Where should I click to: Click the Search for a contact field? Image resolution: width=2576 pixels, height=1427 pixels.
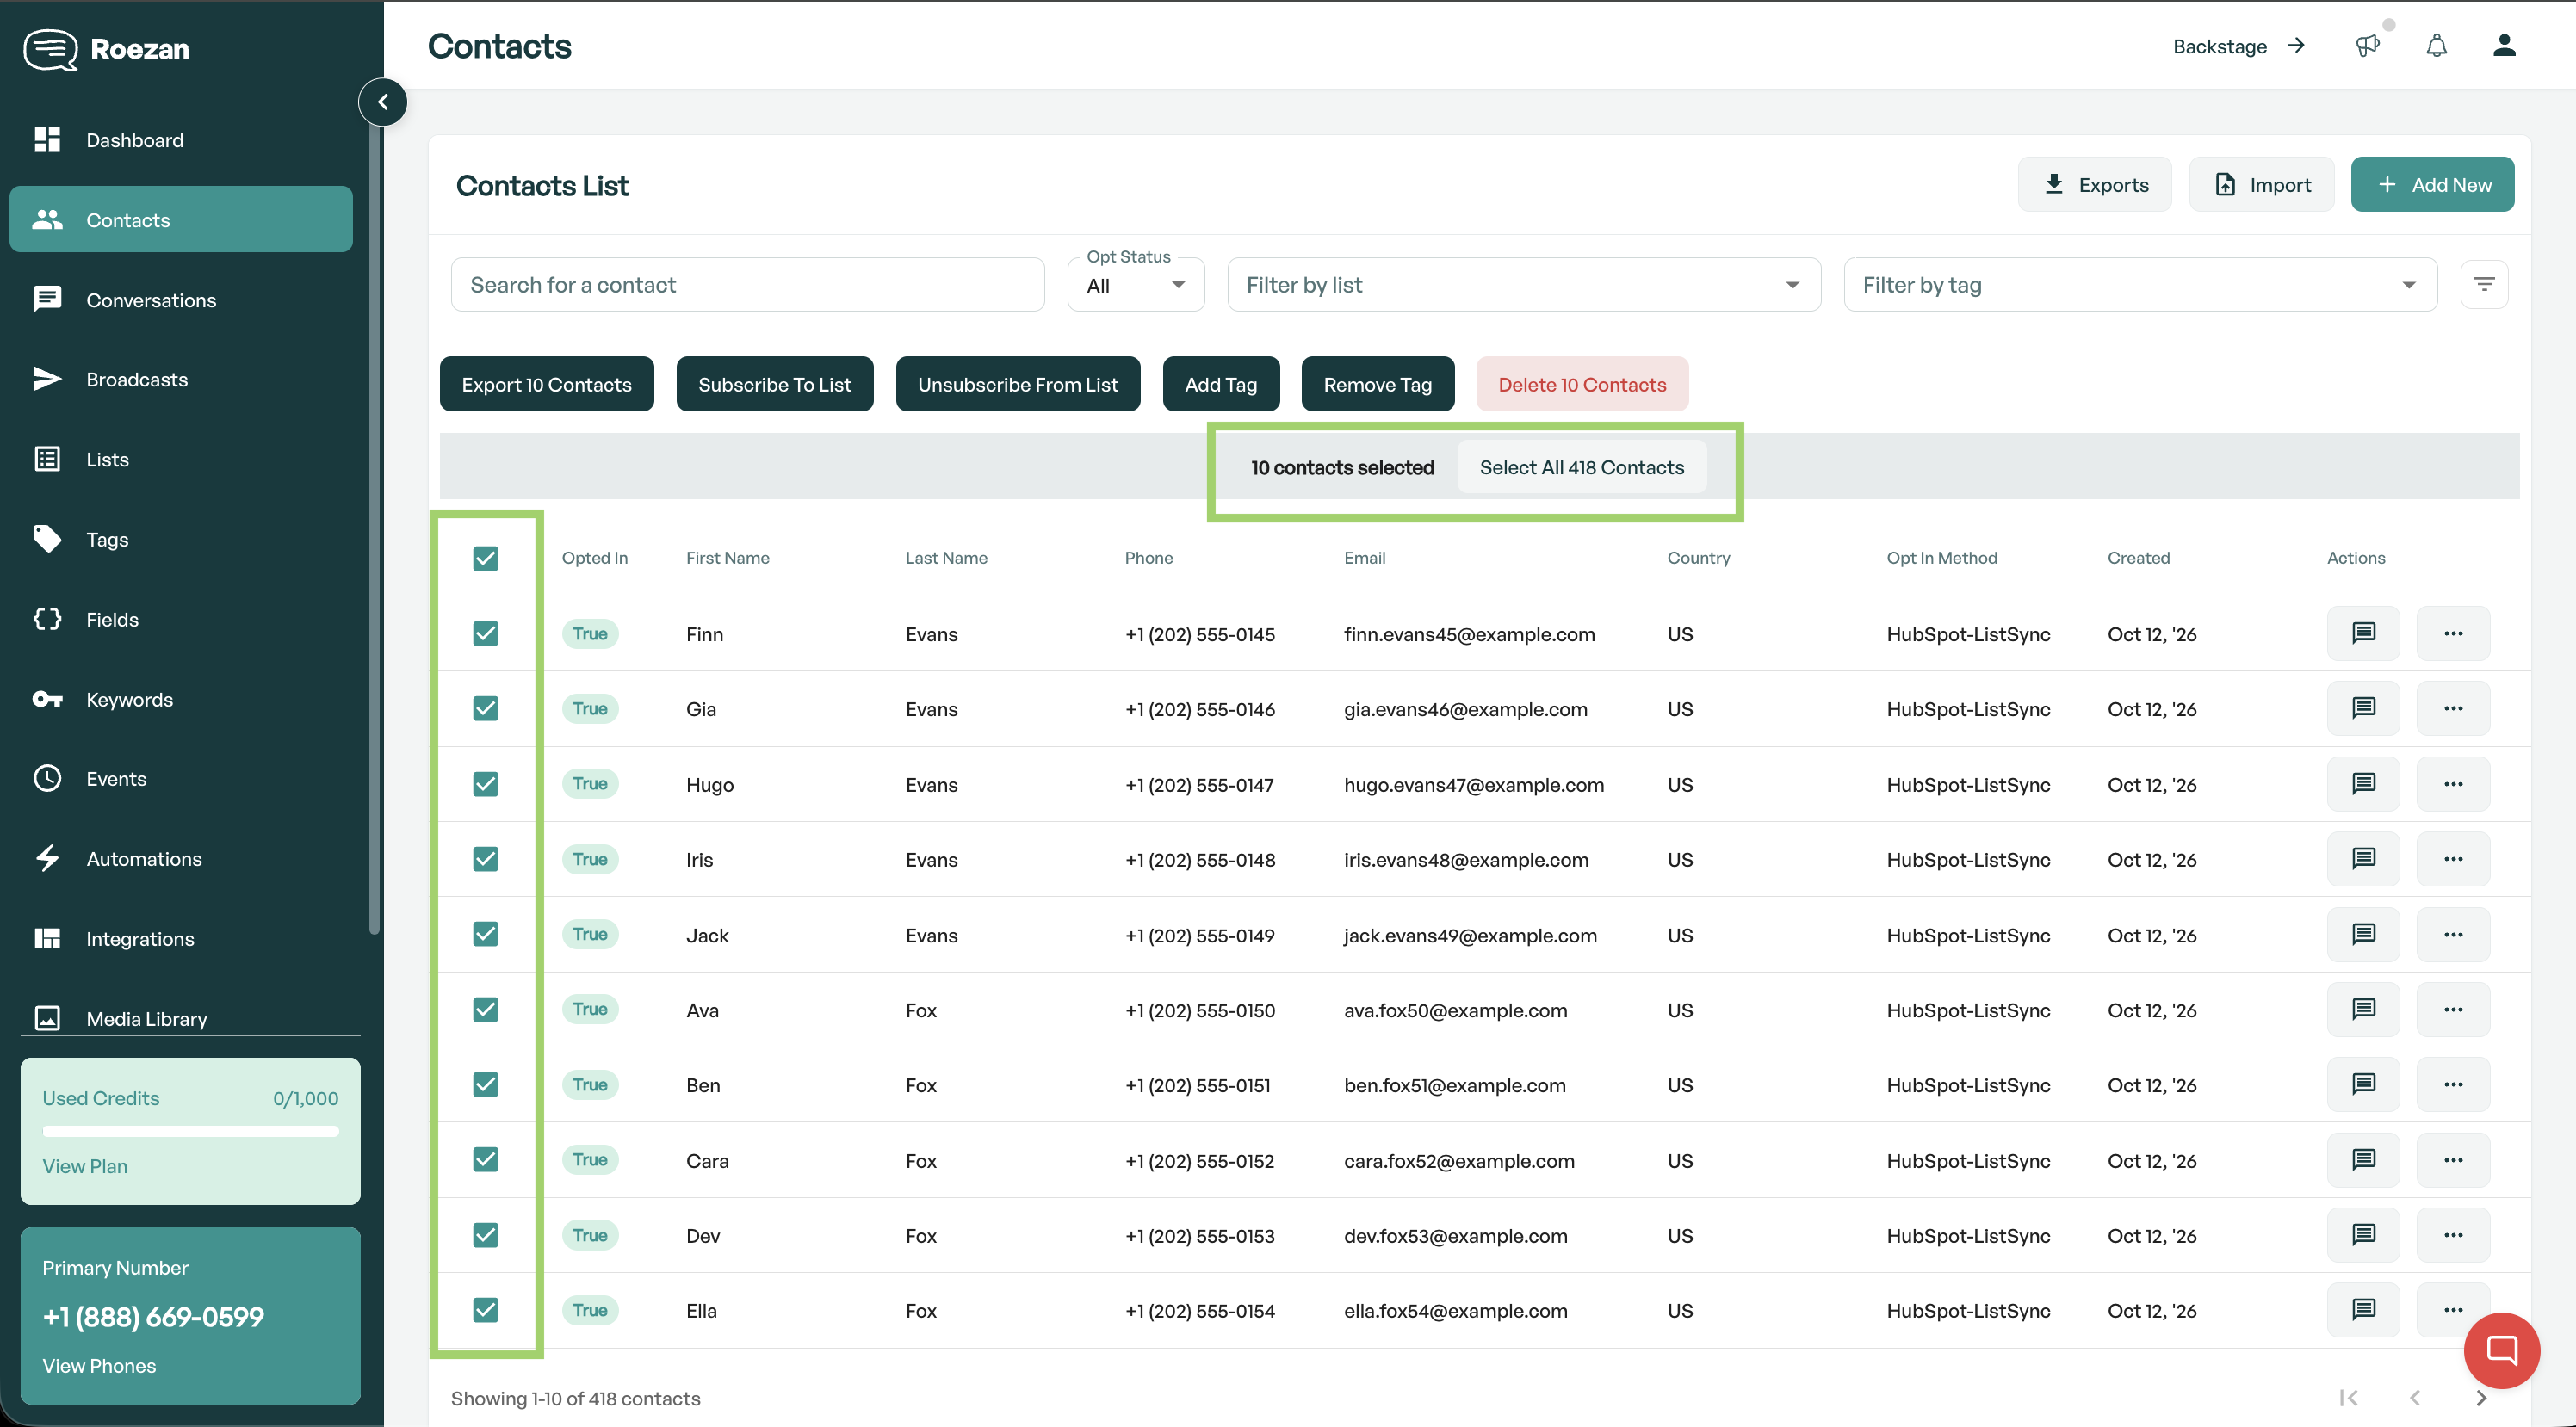pos(748,285)
